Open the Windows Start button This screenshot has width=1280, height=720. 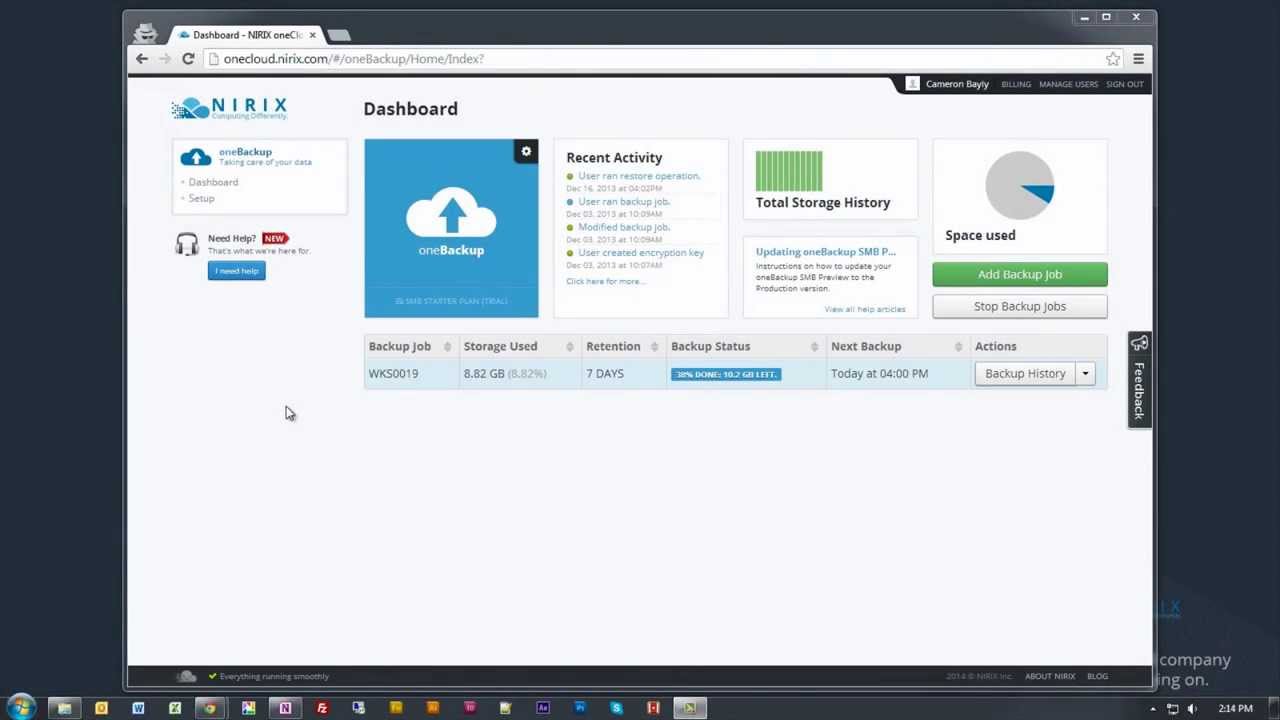click(x=21, y=708)
